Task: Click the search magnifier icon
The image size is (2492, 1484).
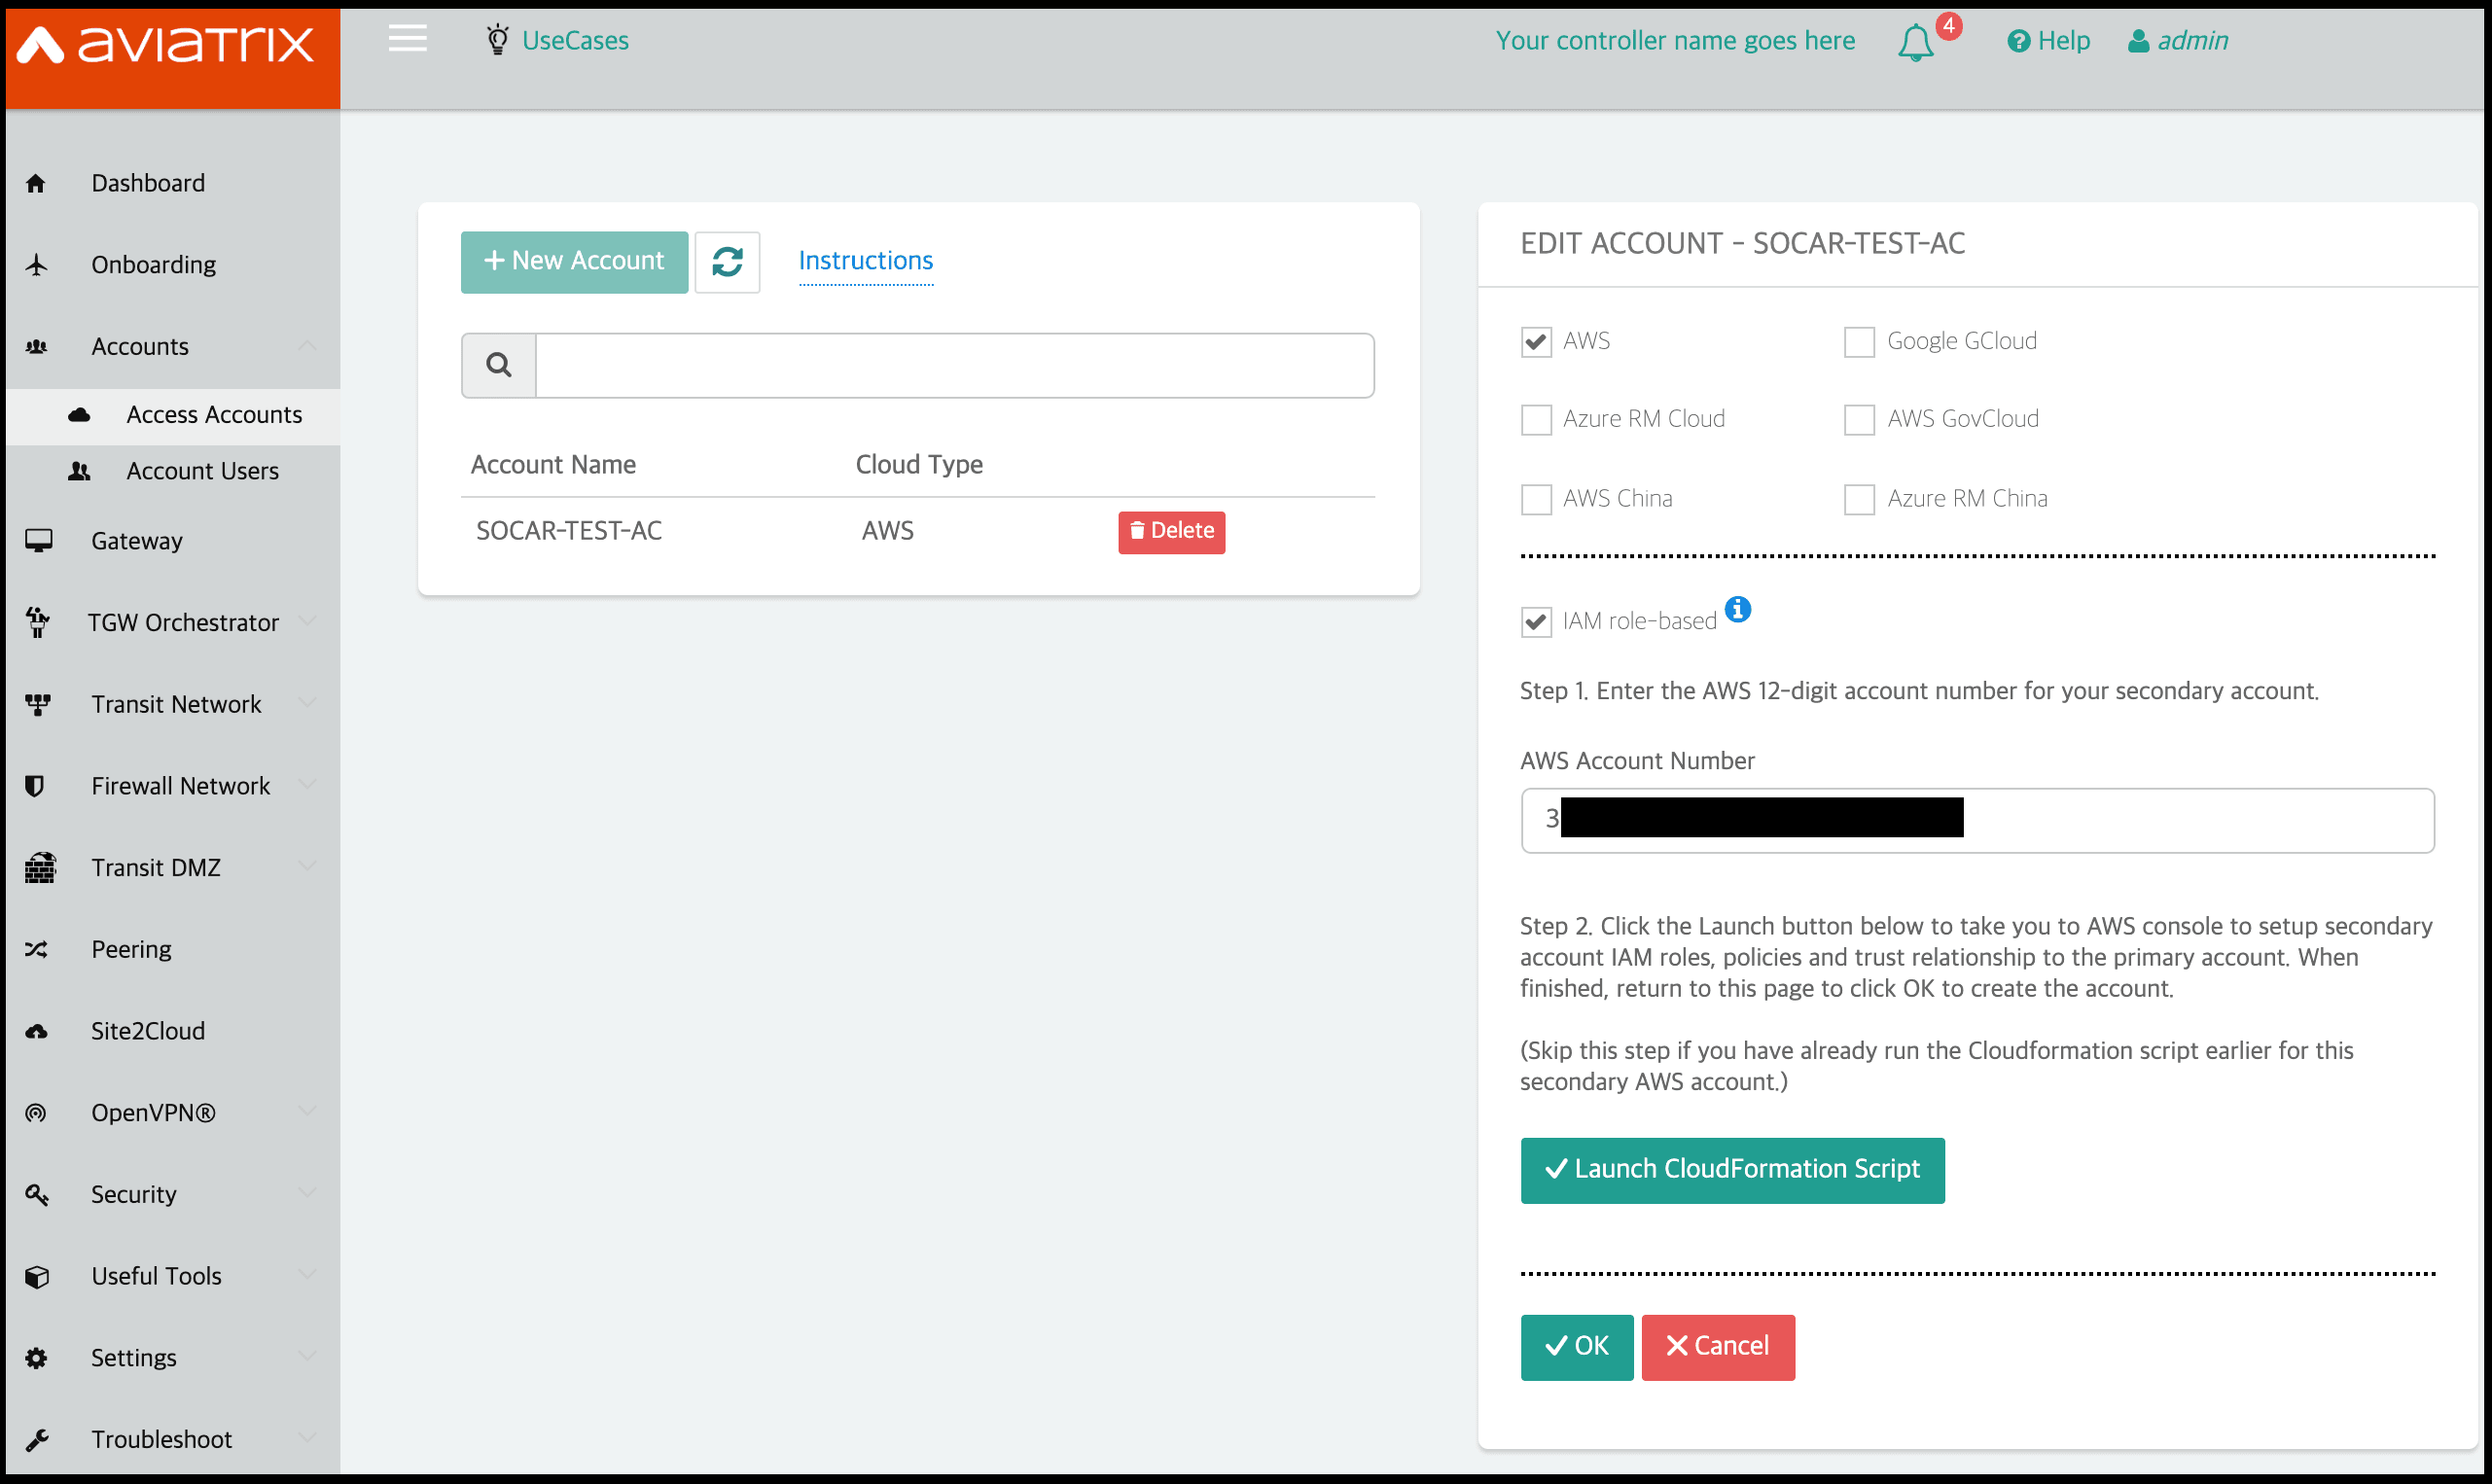Action: tap(499, 365)
